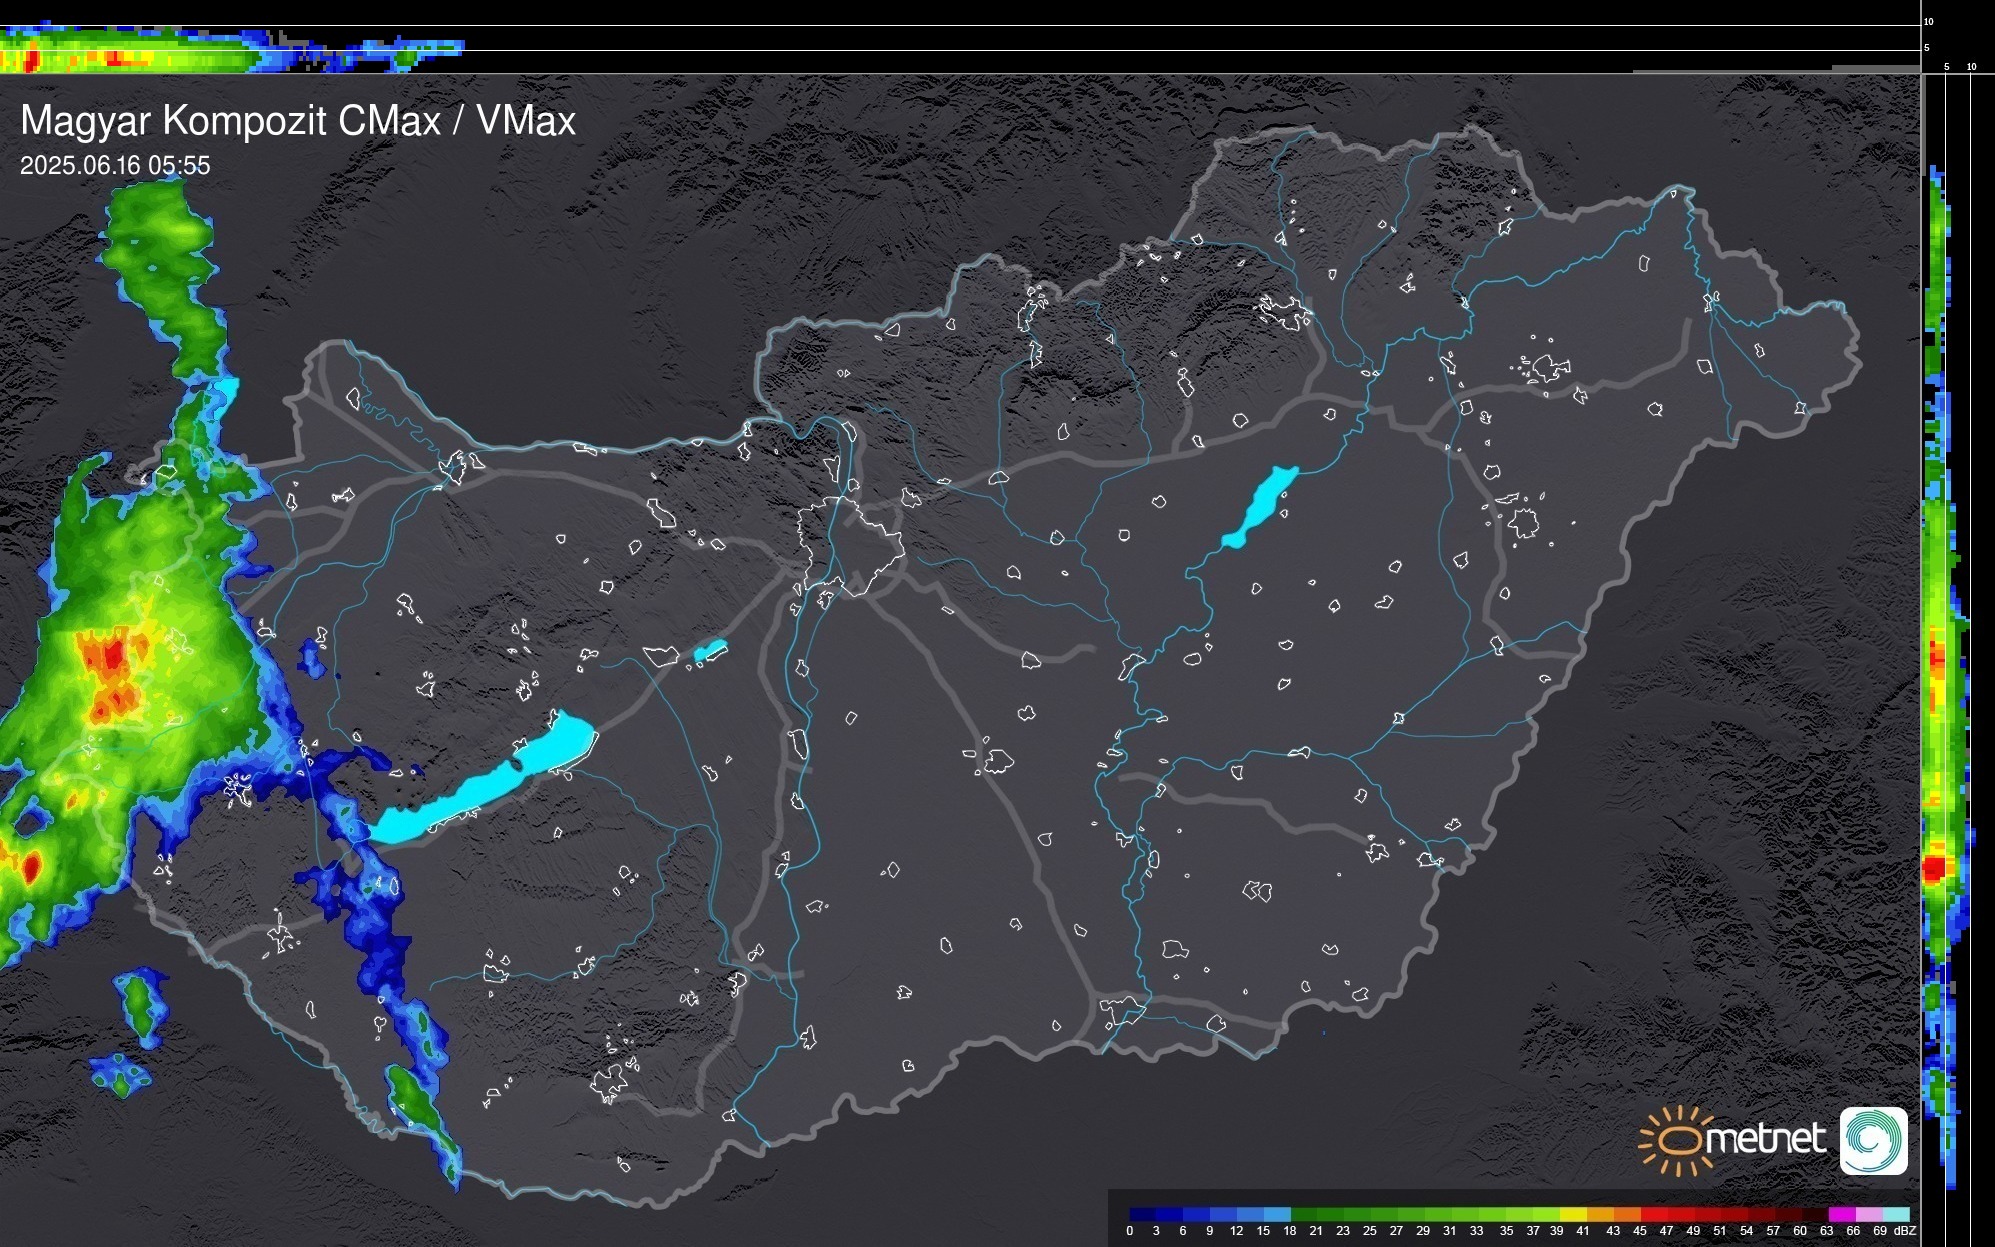Click the Magyar Kompozit CMax / VMax title
The width and height of the screenshot is (1995, 1247).
298,121
